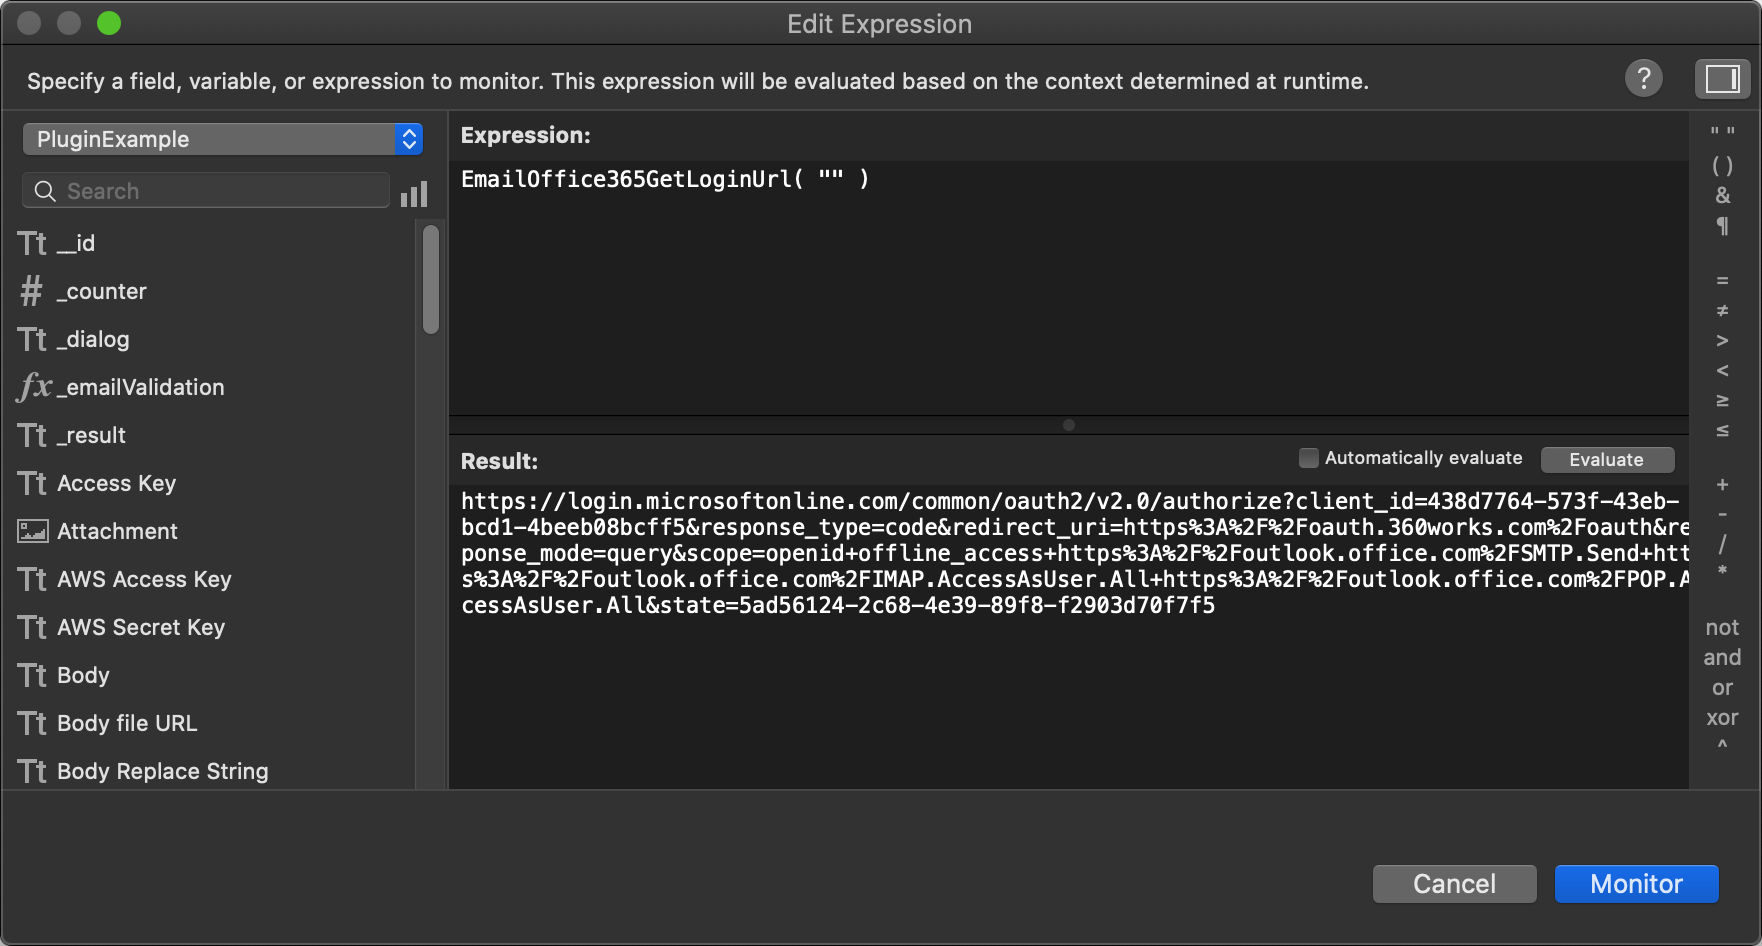Screen dimensions: 1762x946
Task: Insert parentheses operator
Action: (x=1722, y=165)
